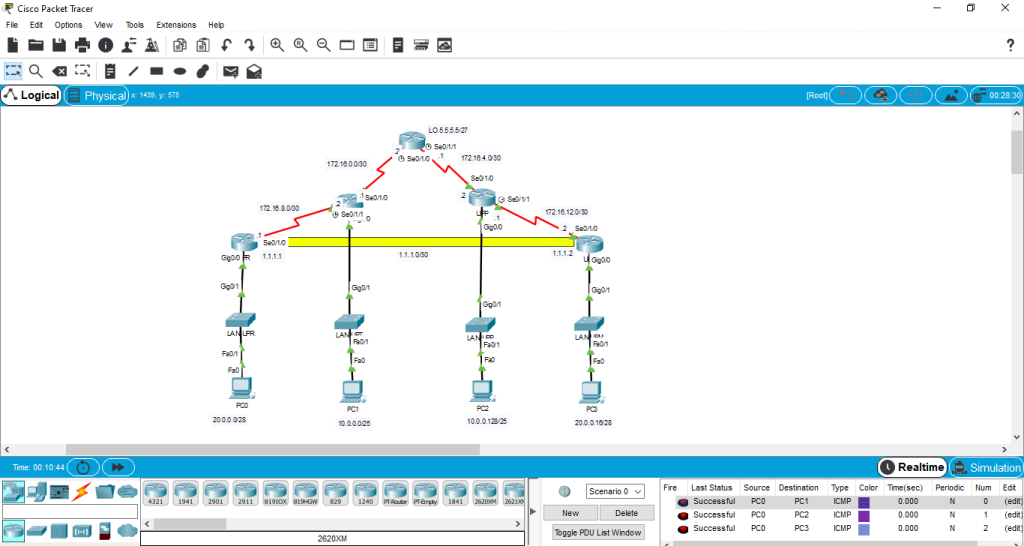Screen dimensions: 1024x546
Task: Select the 1941 router model
Action: [x=185, y=494]
